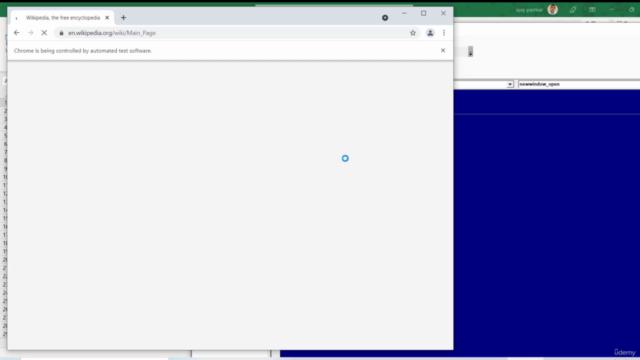Open the newwindow_open procedure dropdown
Image resolution: width=640 pixels, height=360 pixels.
click(579, 84)
